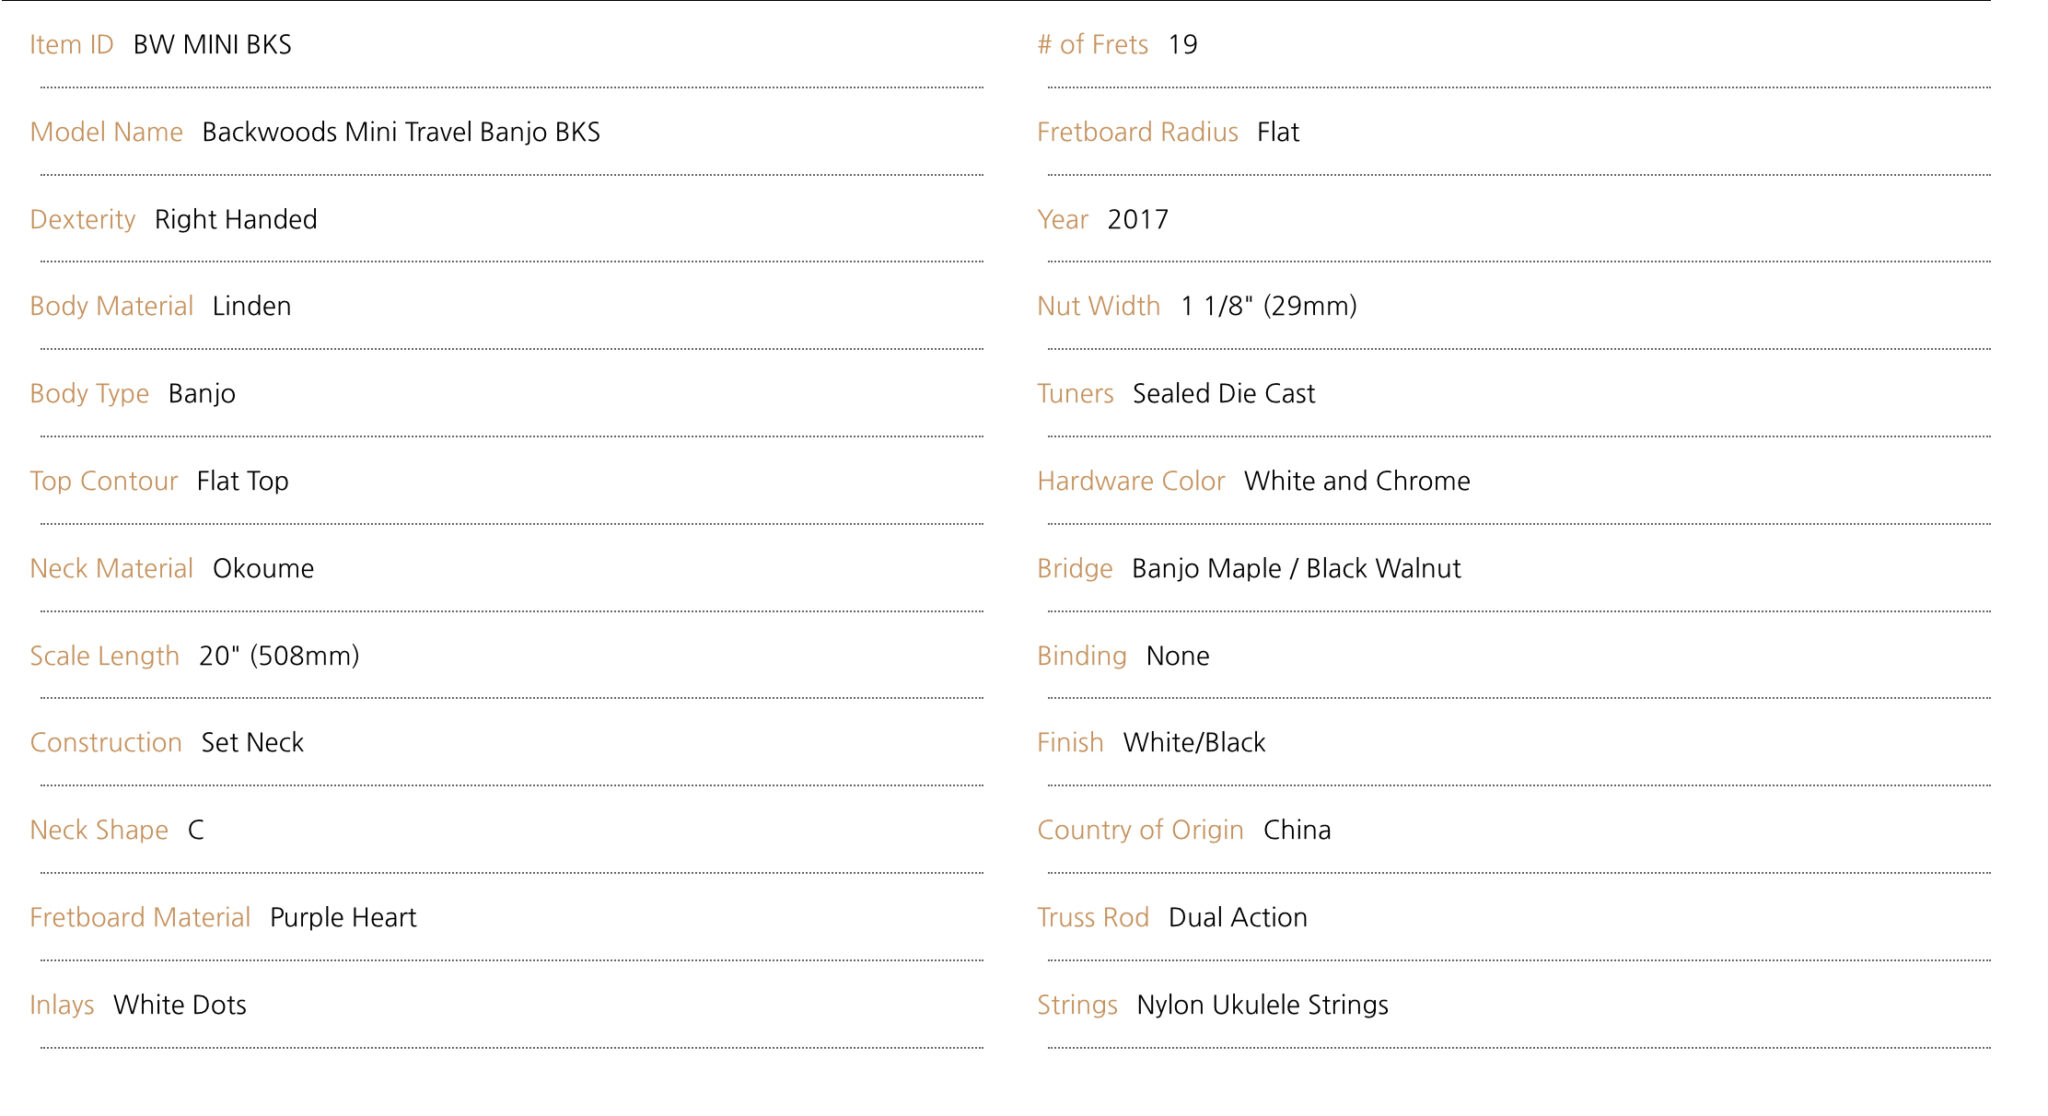Select the Sealed Die Cast tuners text
Screen dimensions: 2048x1116
1224,394
